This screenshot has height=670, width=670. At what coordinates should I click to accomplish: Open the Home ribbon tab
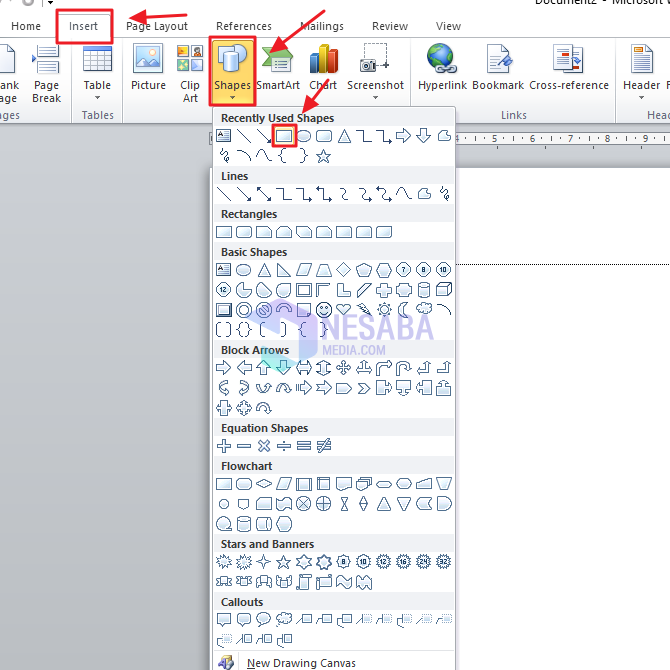point(26,26)
